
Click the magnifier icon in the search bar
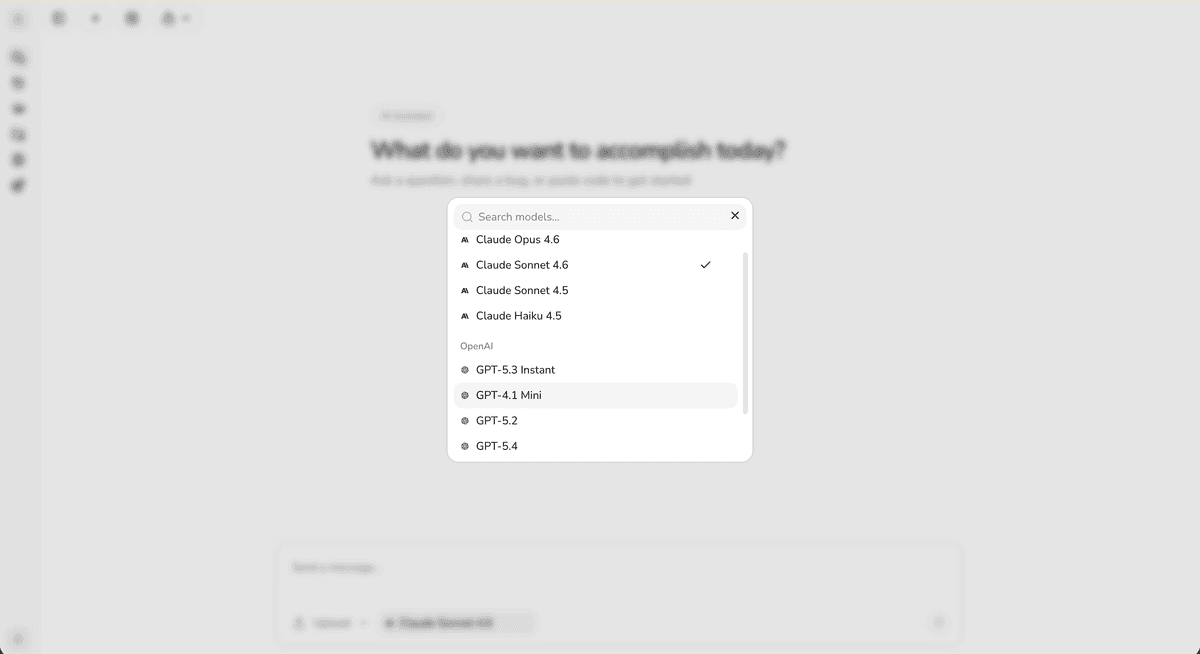[x=466, y=216]
